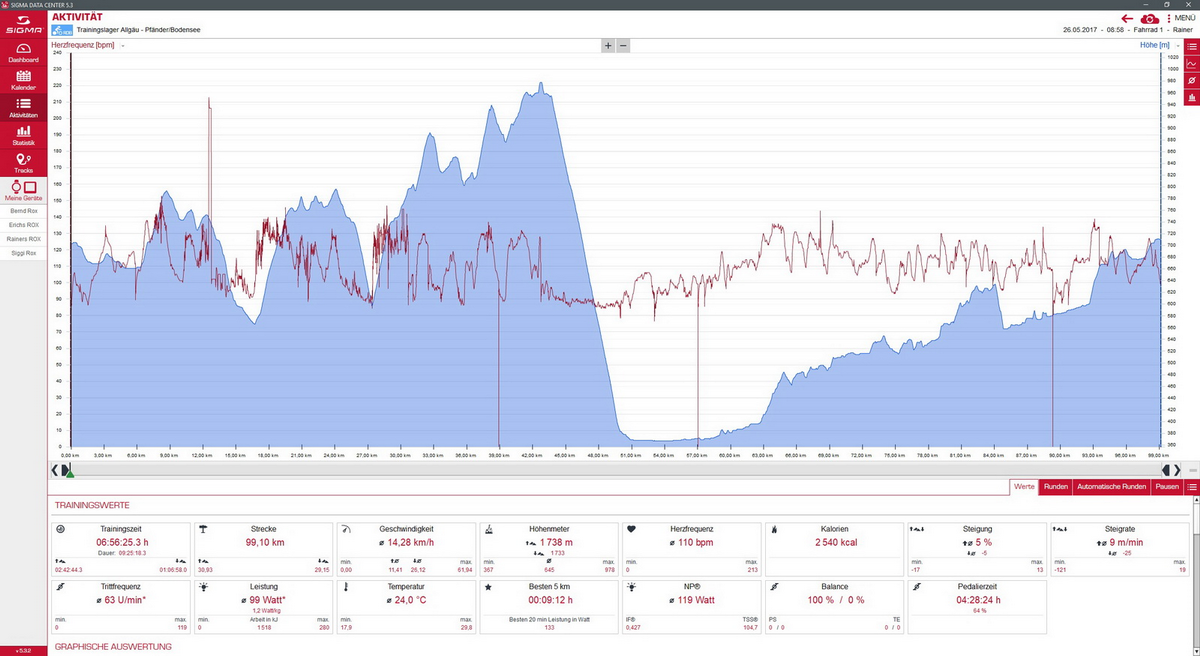Viewport: 1200px width, 656px height.
Task: Toggle the average values icon
Action: pyautogui.click(x=1191, y=80)
